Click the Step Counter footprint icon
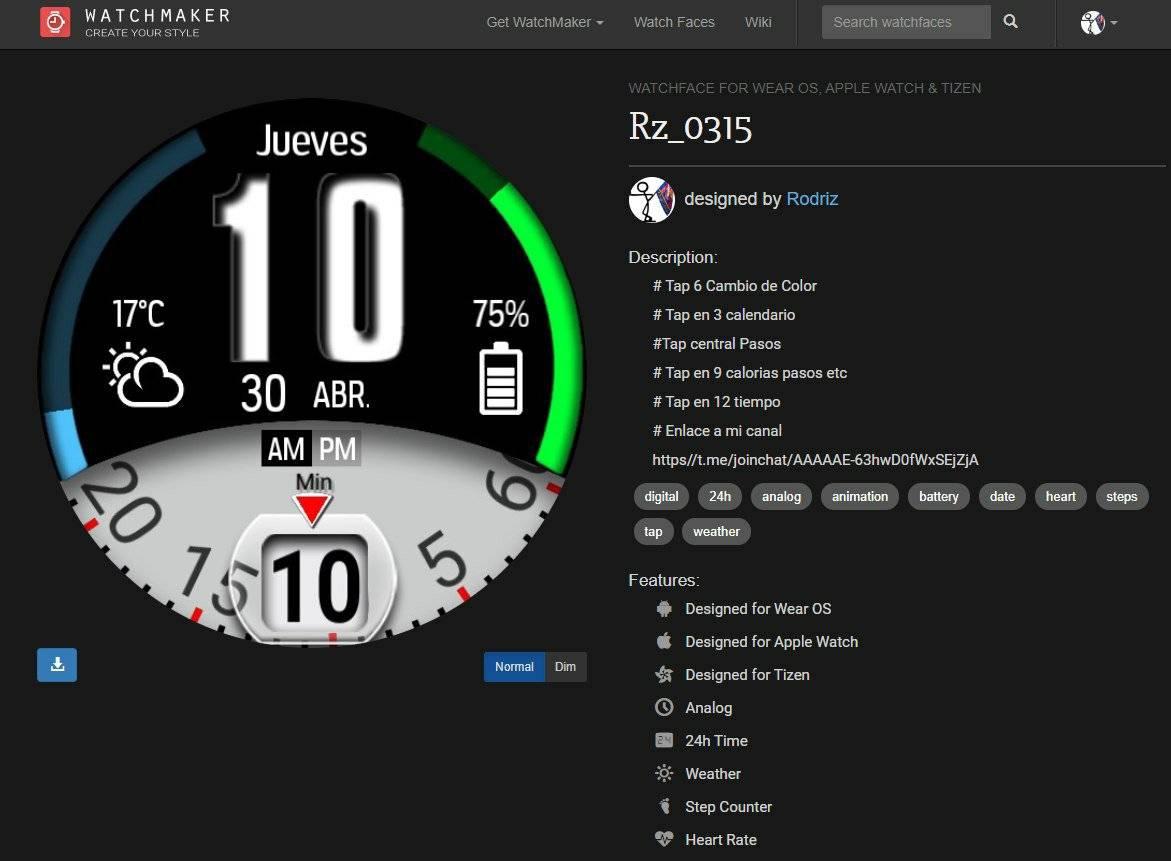The height and width of the screenshot is (861, 1171). point(664,806)
